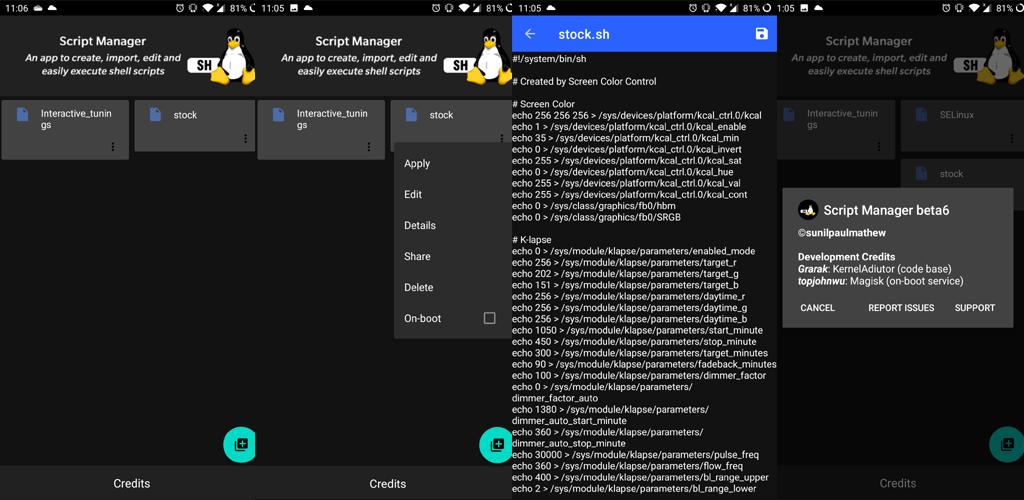Image resolution: width=1024 pixels, height=500 pixels.
Task: Open Credits at bottom of the context-menu screenshot
Action: click(388, 484)
